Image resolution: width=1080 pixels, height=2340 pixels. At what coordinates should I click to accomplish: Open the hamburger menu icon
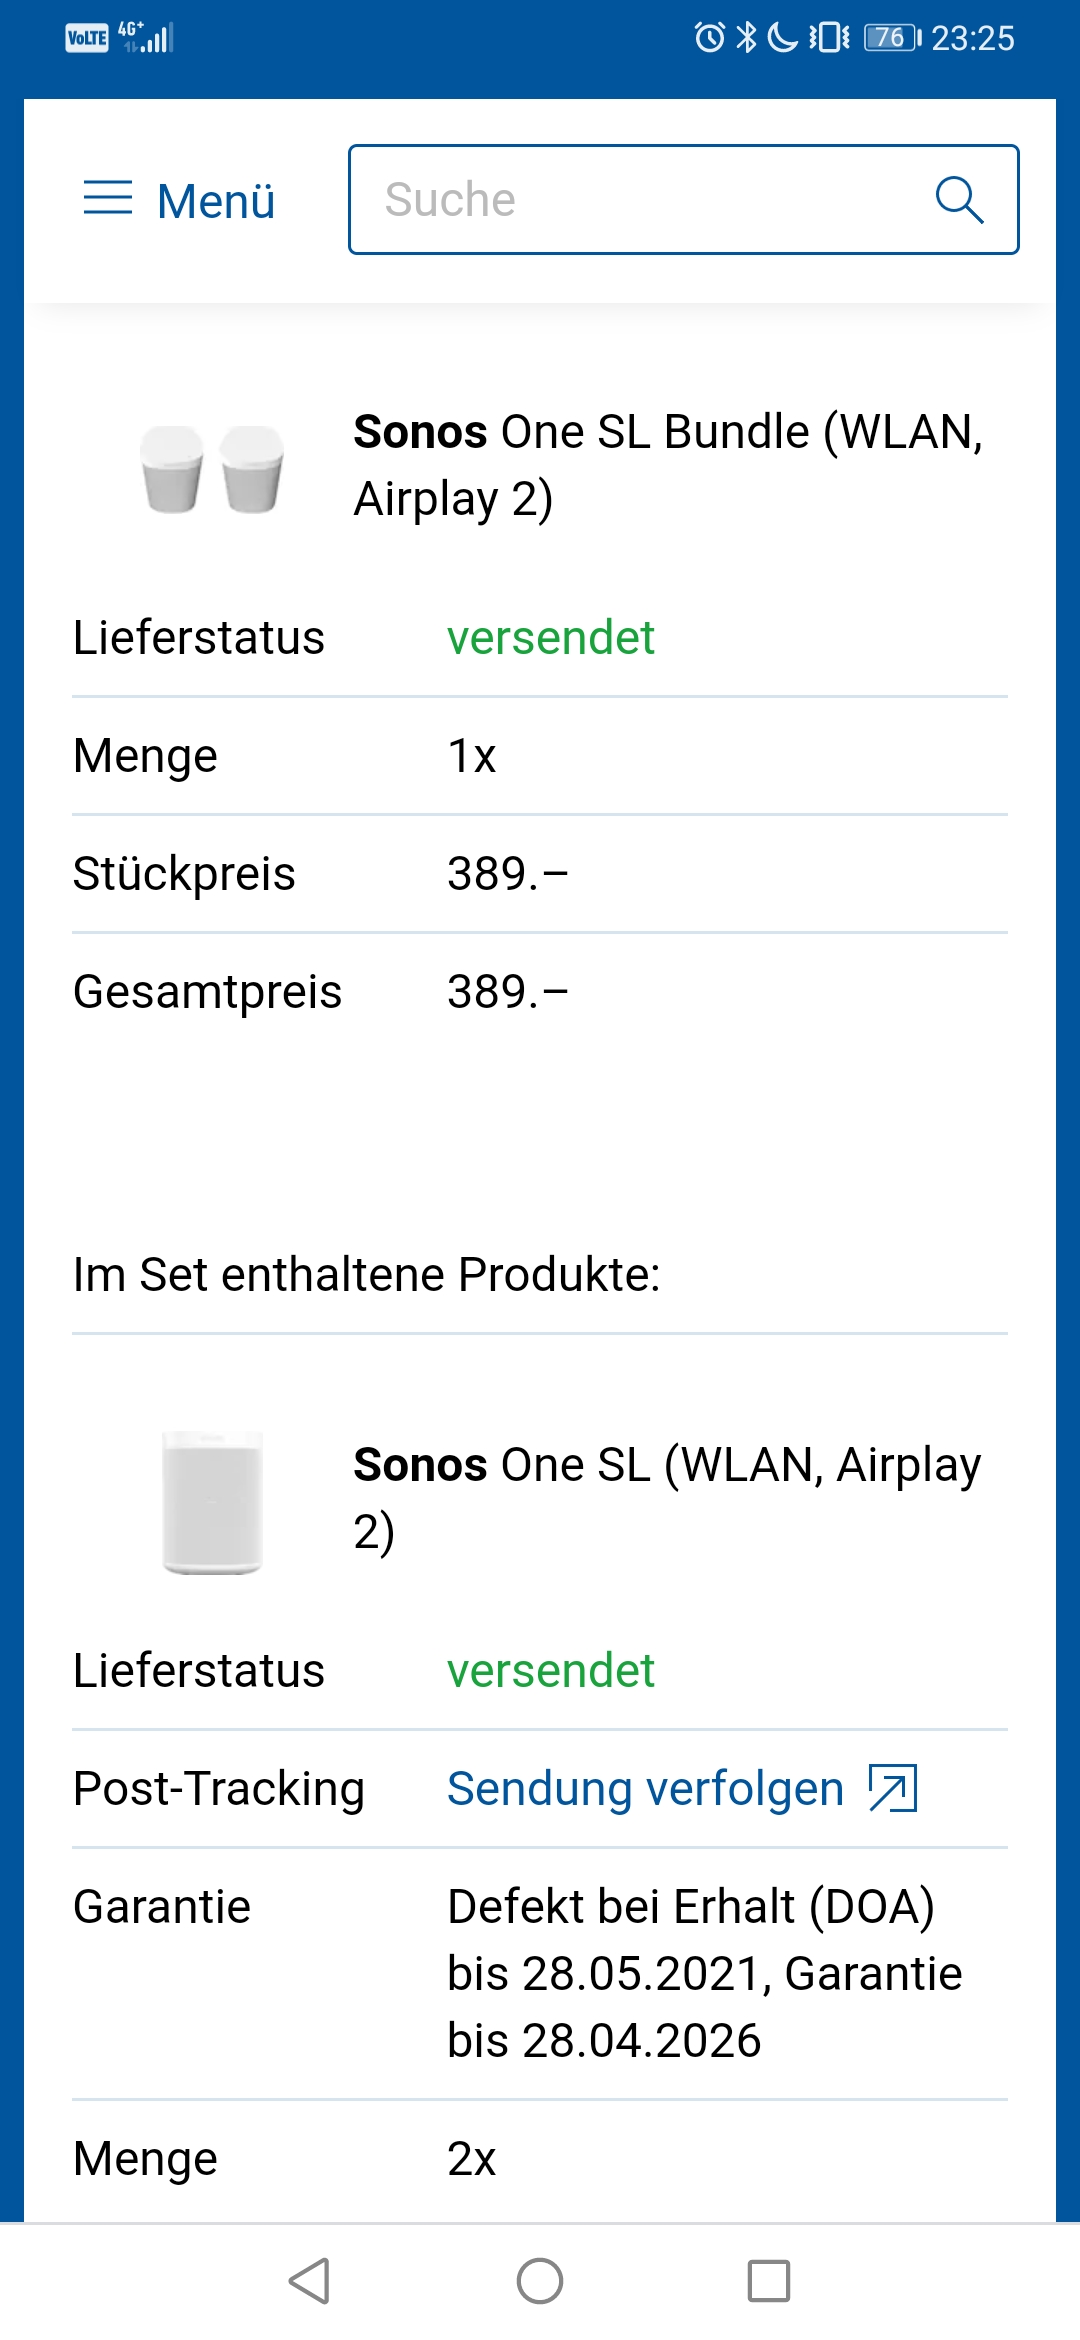coord(108,198)
